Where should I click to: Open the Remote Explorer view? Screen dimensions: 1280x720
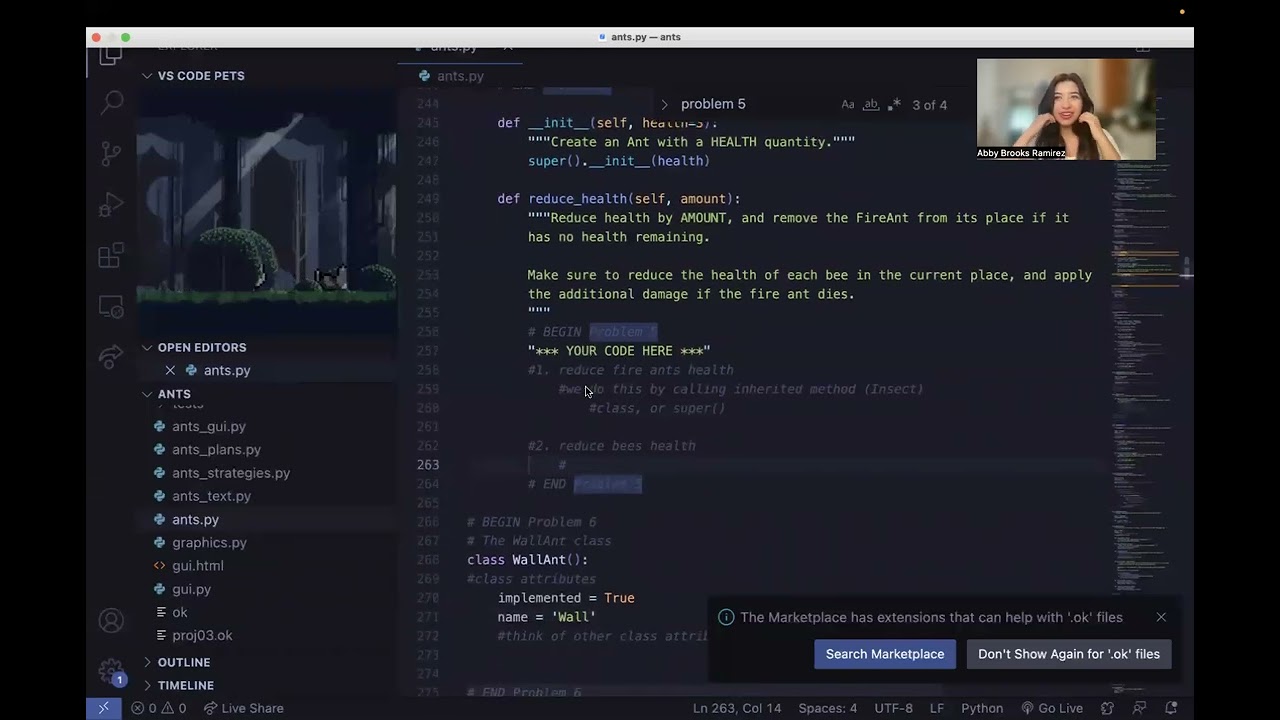point(112,307)
